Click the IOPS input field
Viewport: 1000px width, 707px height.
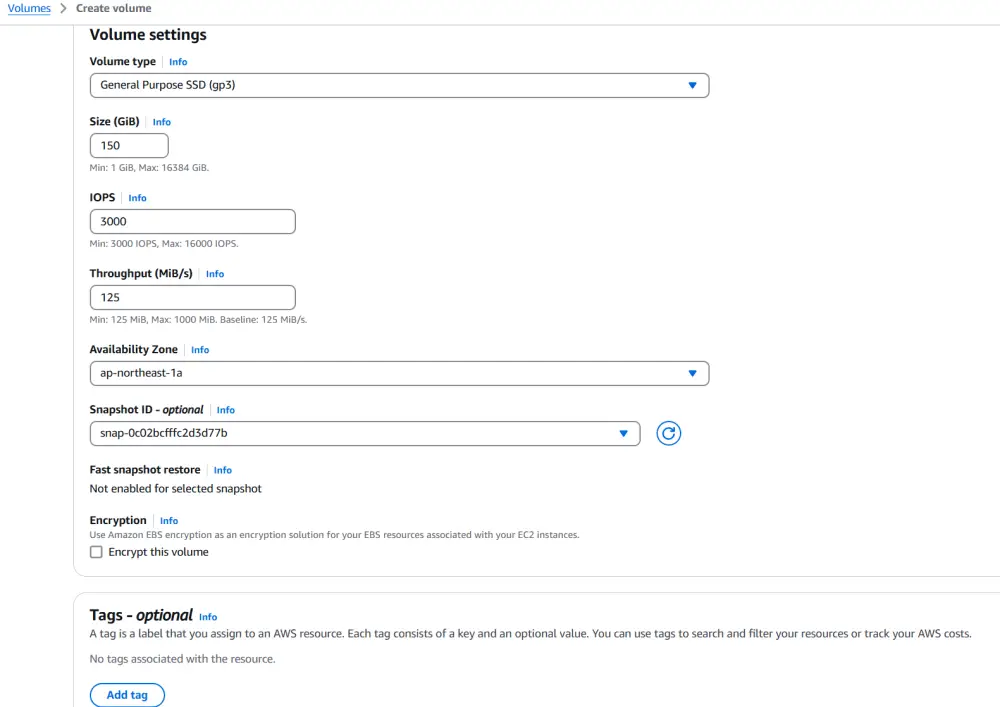point(192,221)
